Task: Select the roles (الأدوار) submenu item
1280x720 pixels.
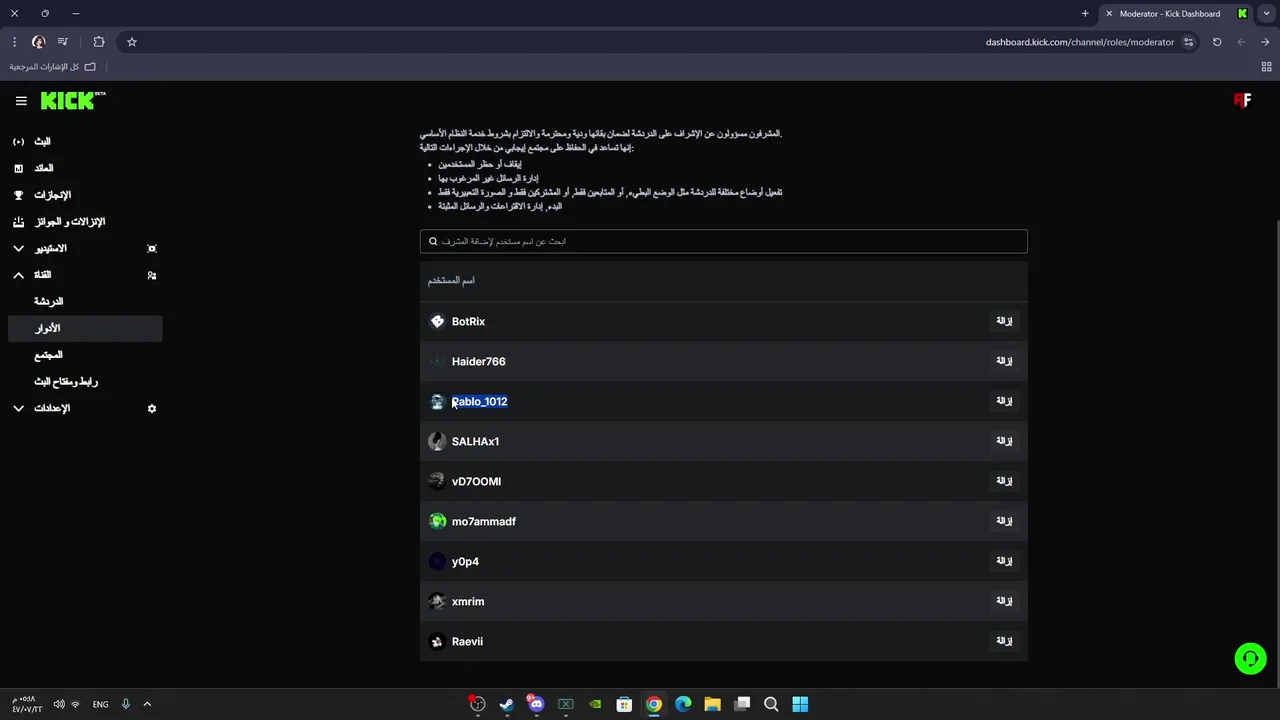Action: pos(85,328)
